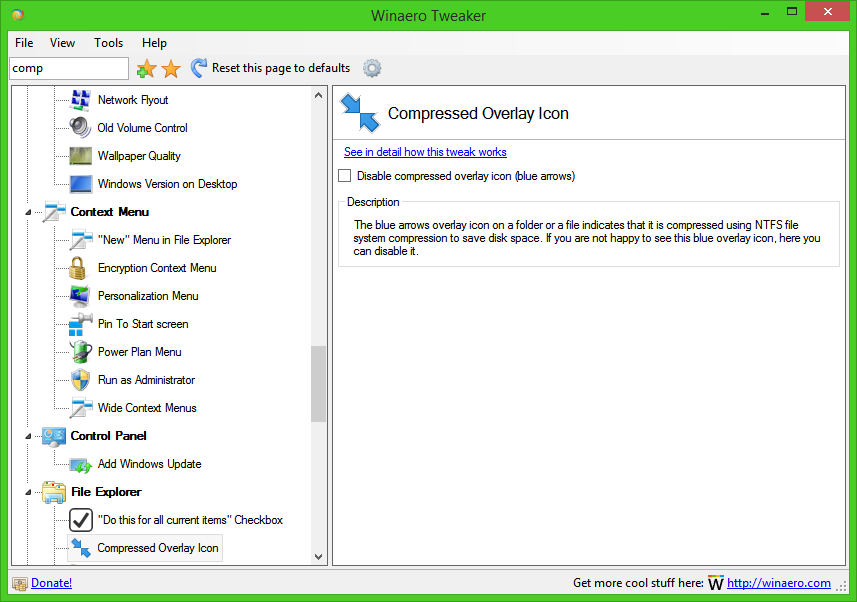Click the Run as Administrator shield icon
The image size is (857, 602).
click(x=80, y=379)
